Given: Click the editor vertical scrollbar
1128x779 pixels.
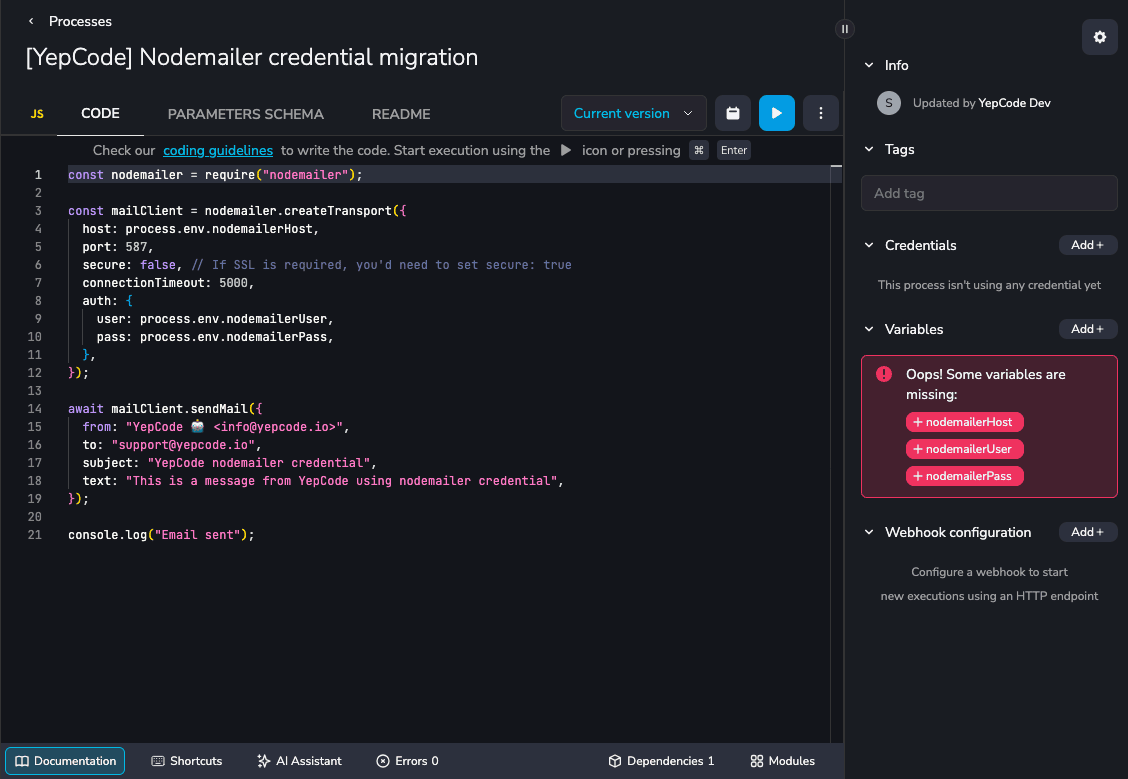Looking at the screenshot, I should pyautogui.click(x=836, y=453).
